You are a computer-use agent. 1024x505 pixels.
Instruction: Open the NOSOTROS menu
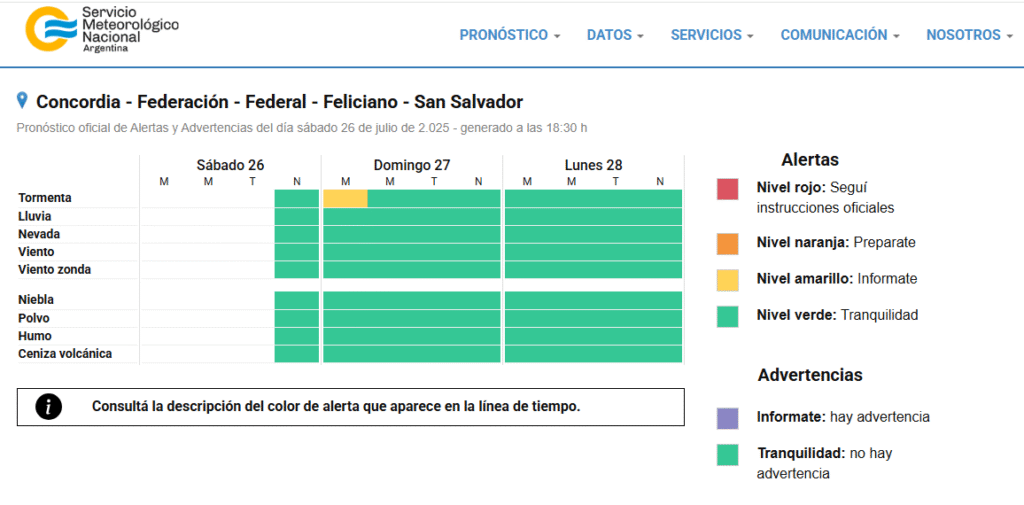click(968, 35)
